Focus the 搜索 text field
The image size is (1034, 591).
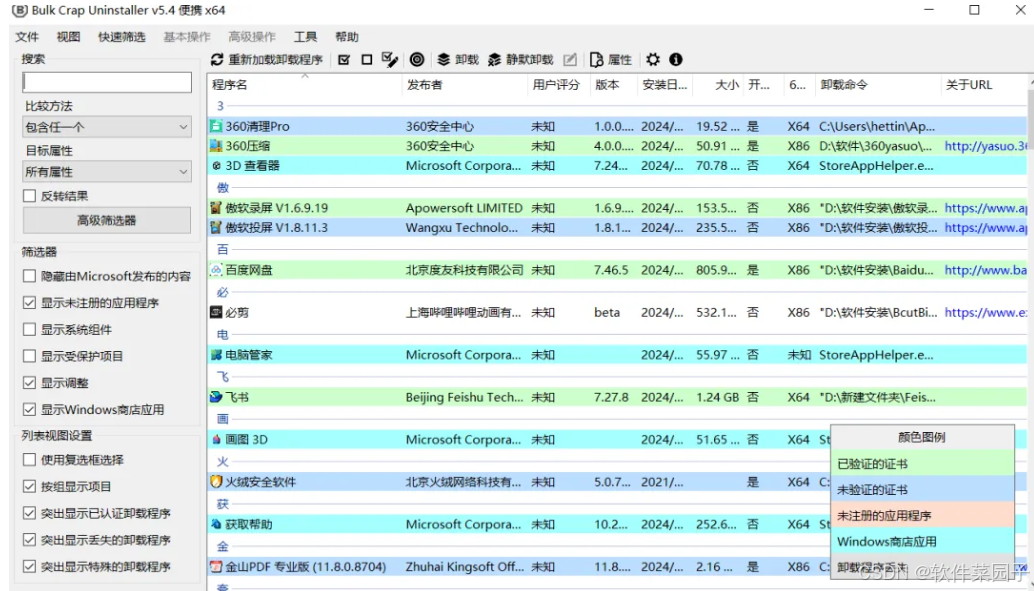pos(107,82)
